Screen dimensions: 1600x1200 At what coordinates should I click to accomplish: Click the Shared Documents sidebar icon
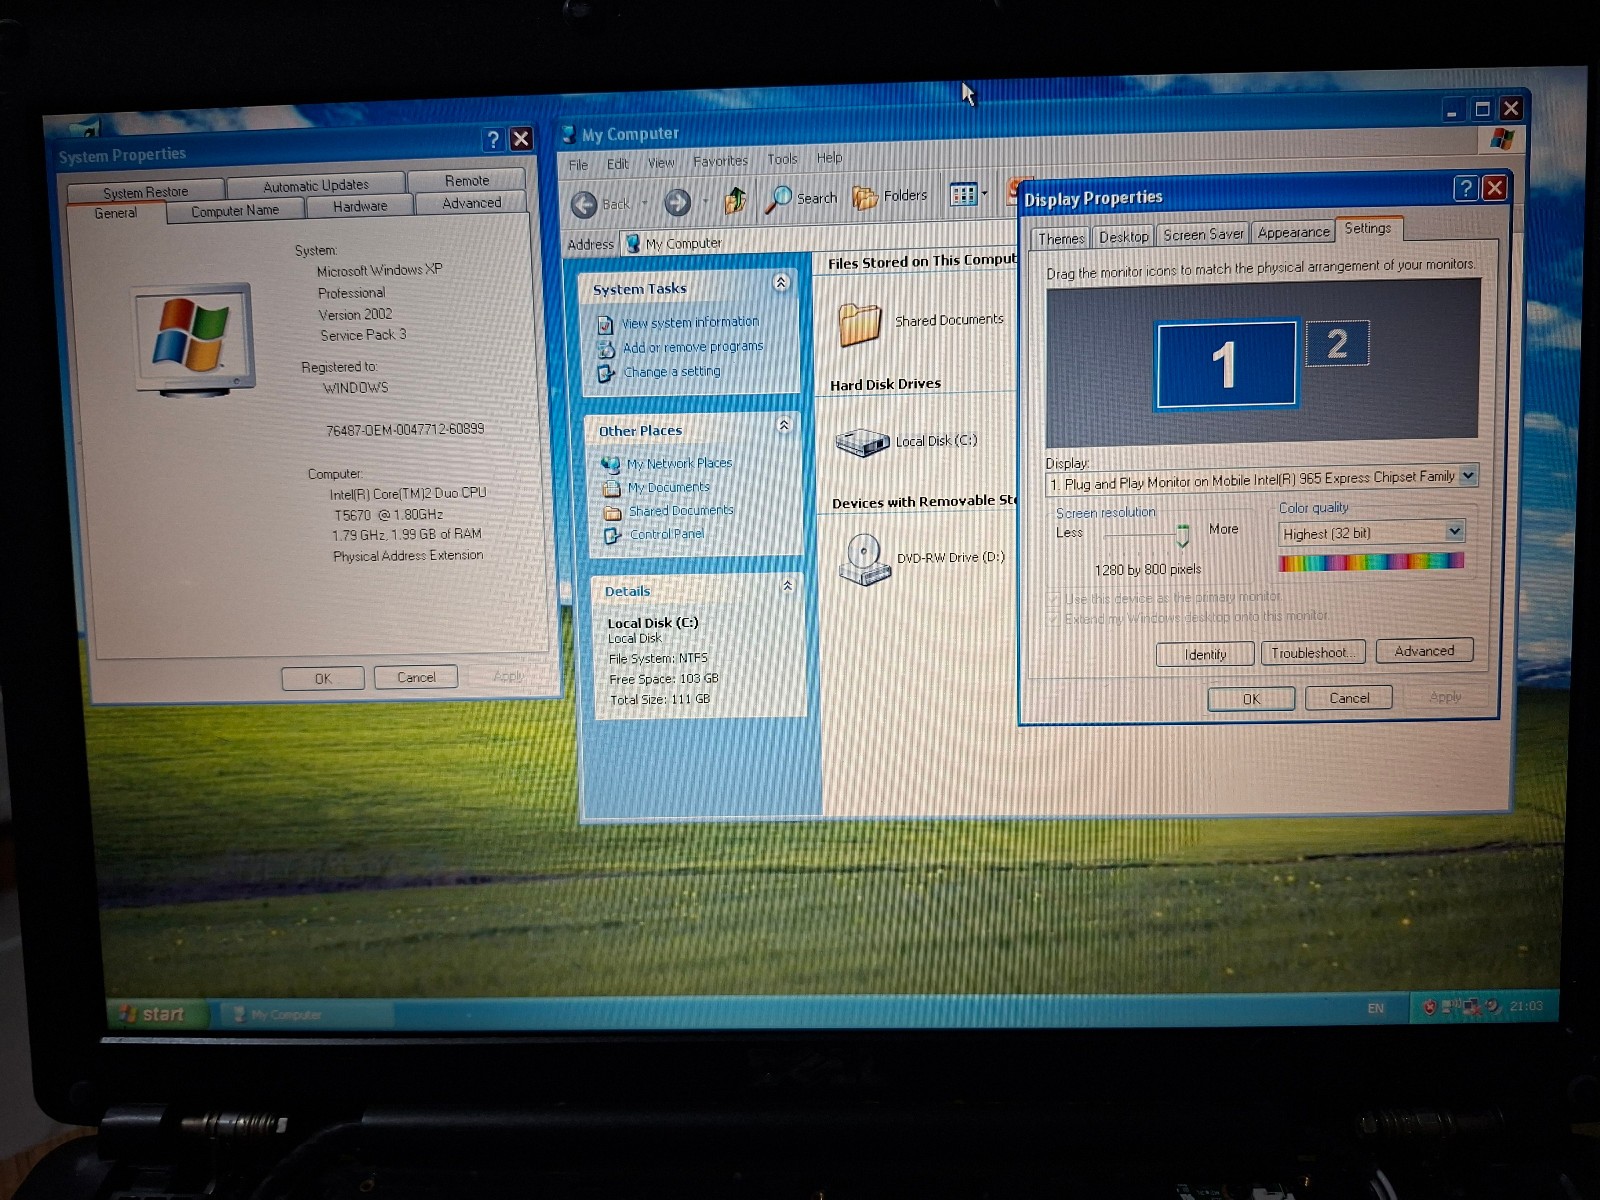(x=613, y=513)
